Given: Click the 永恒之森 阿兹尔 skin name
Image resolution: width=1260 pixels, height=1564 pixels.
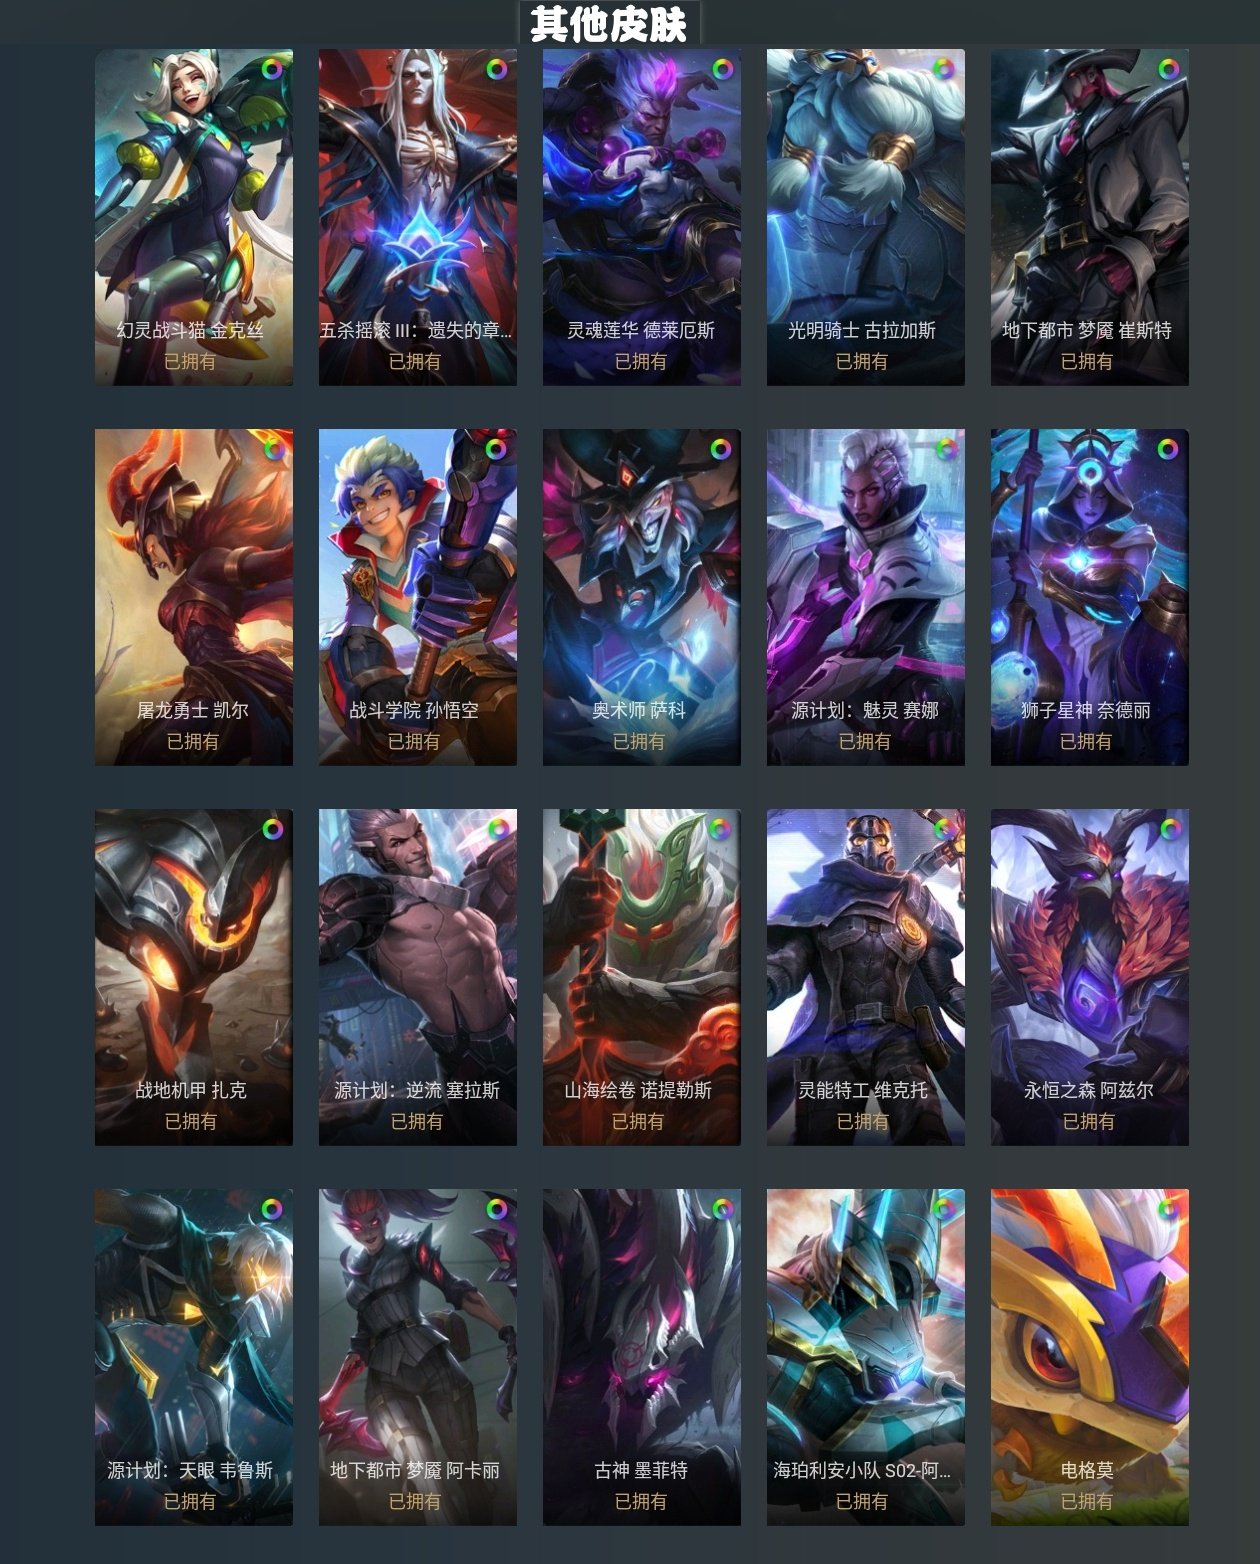Looking at the screenshot, I should click(x=1088, y=1090).
